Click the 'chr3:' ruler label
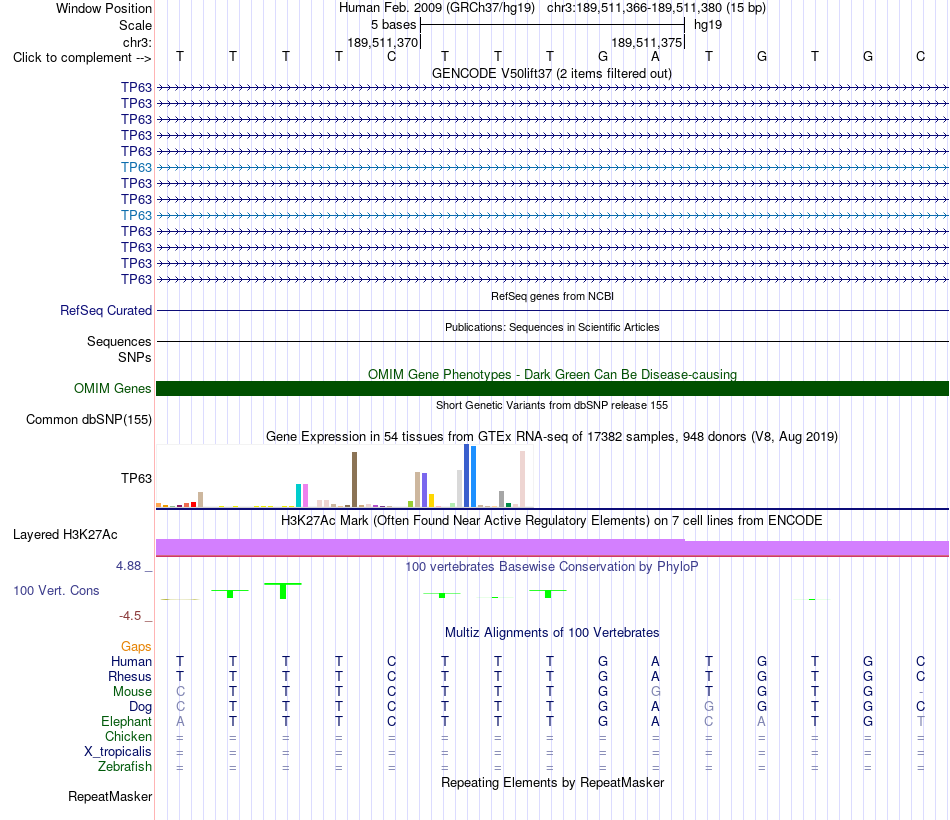The height and width of the screenshot is (820, 950). tap(137, 42)
